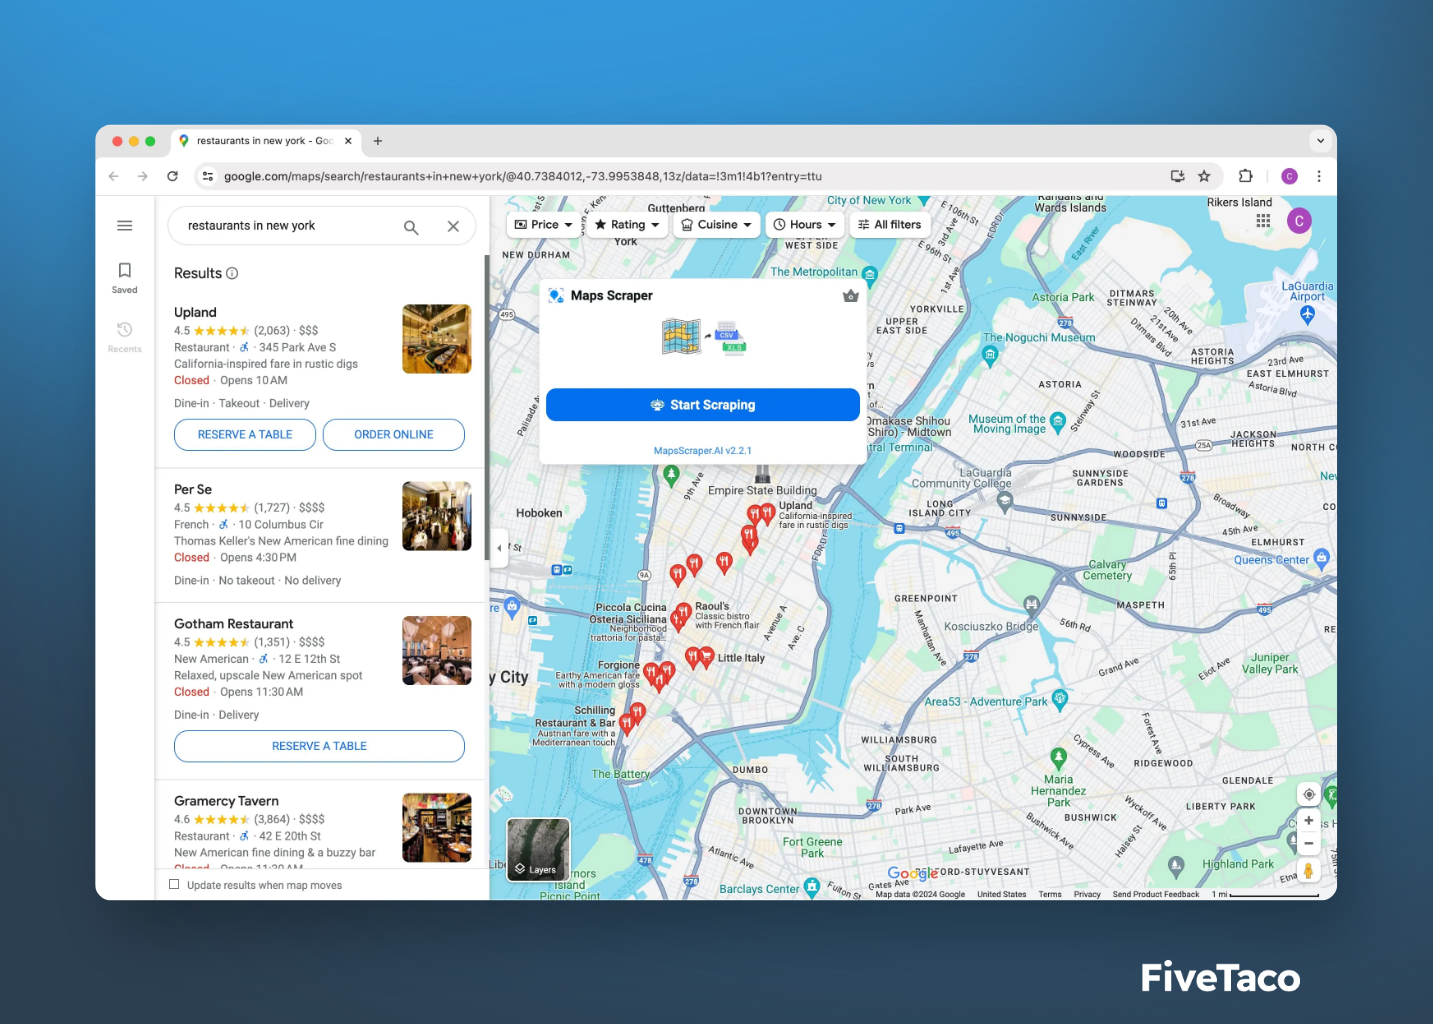Click RESERVE A TABLE for Upland
1433x1024 pixels.
[x=245, y=435]
